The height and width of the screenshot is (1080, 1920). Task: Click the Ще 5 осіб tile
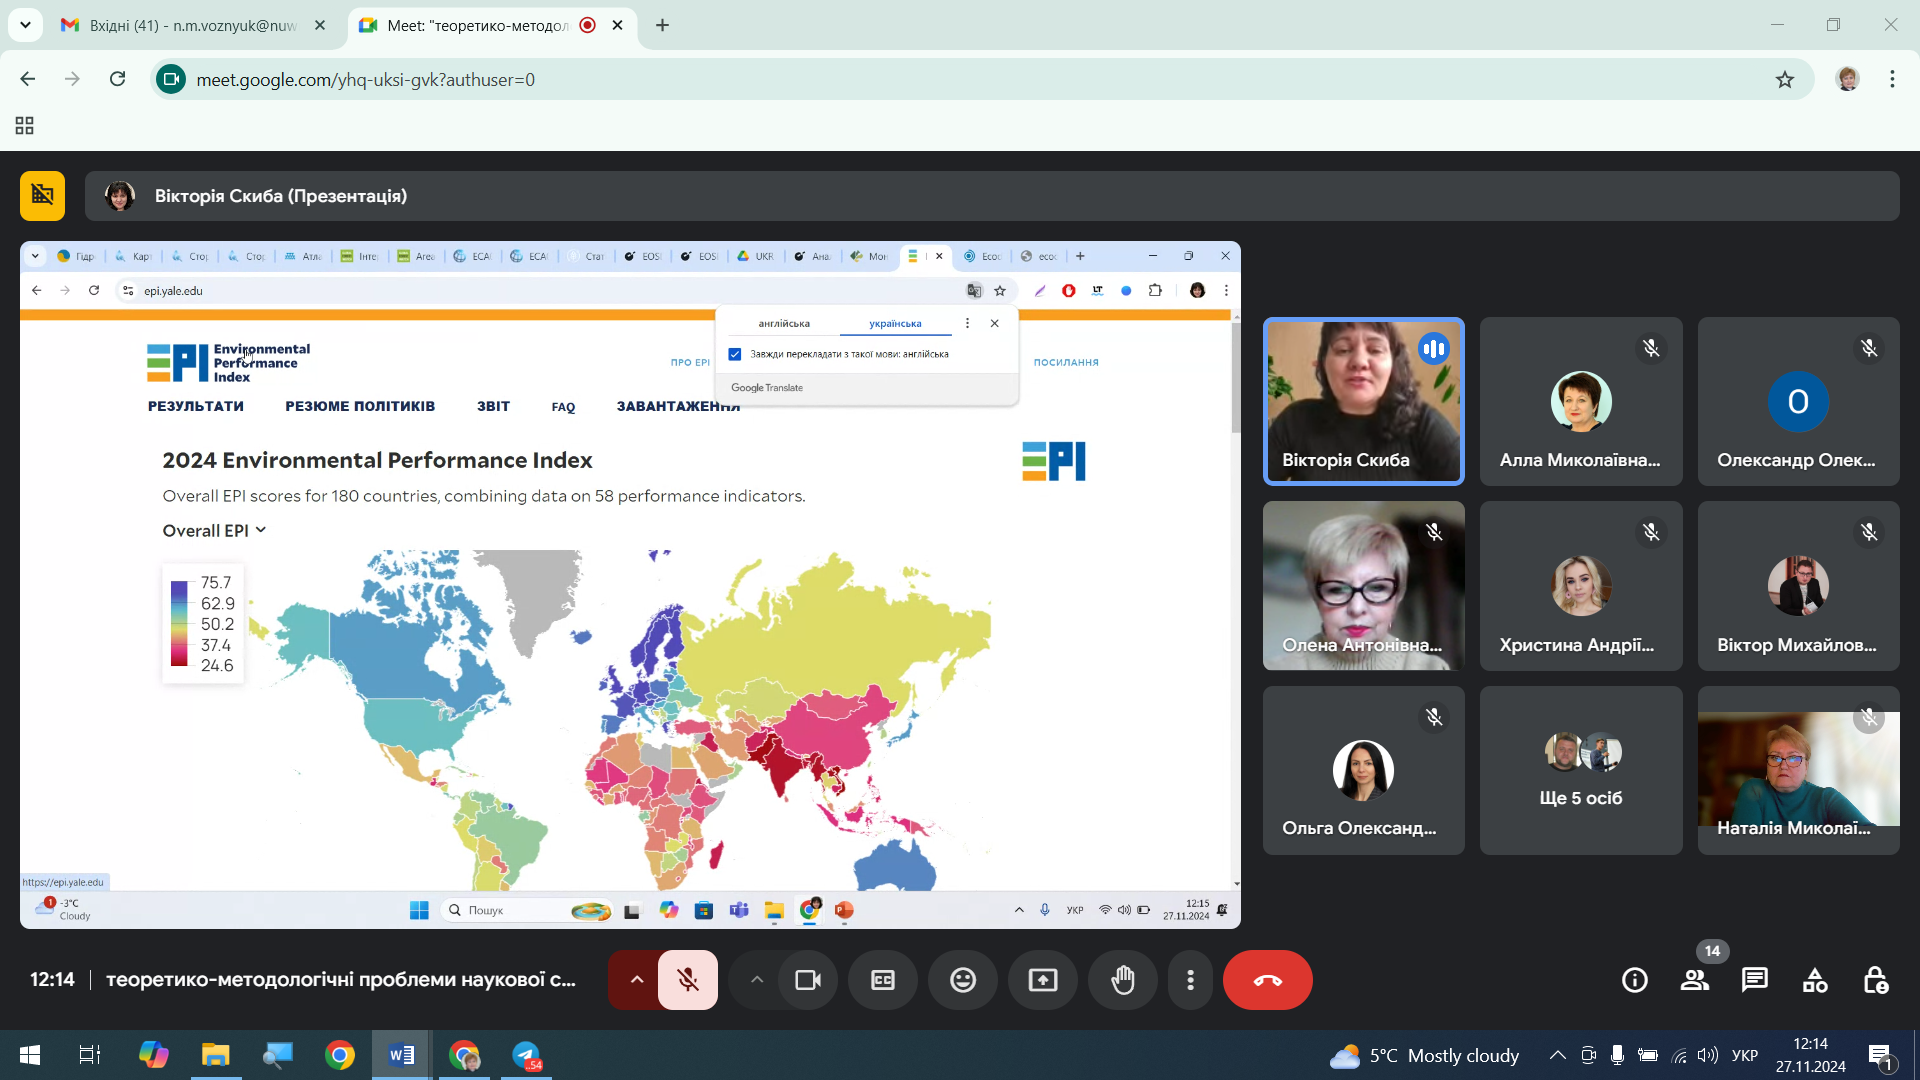coord(1580,770)
